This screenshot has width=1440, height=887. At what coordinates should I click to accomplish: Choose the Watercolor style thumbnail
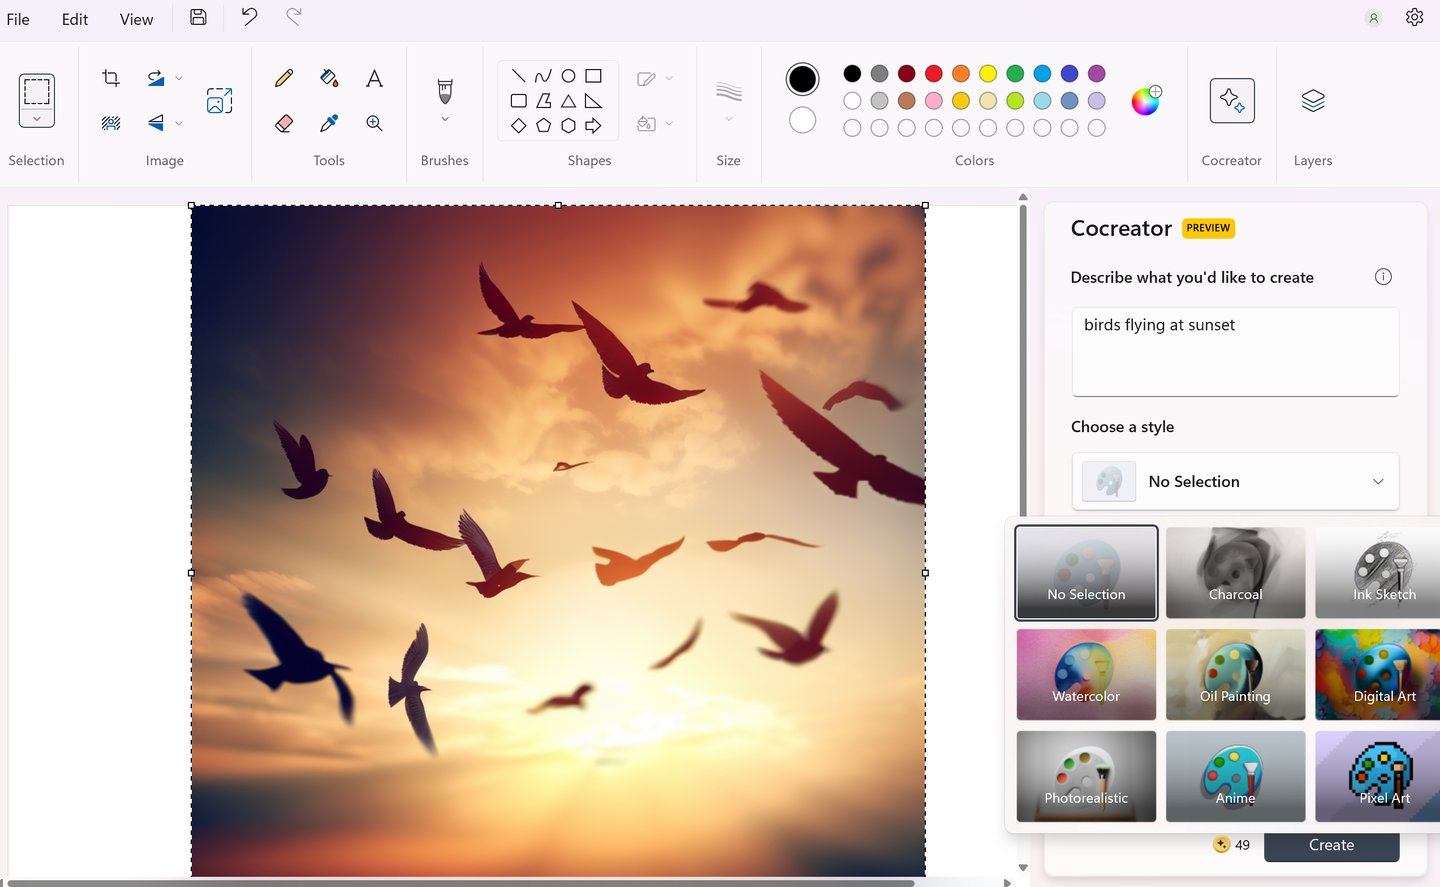pos(1086,674)
